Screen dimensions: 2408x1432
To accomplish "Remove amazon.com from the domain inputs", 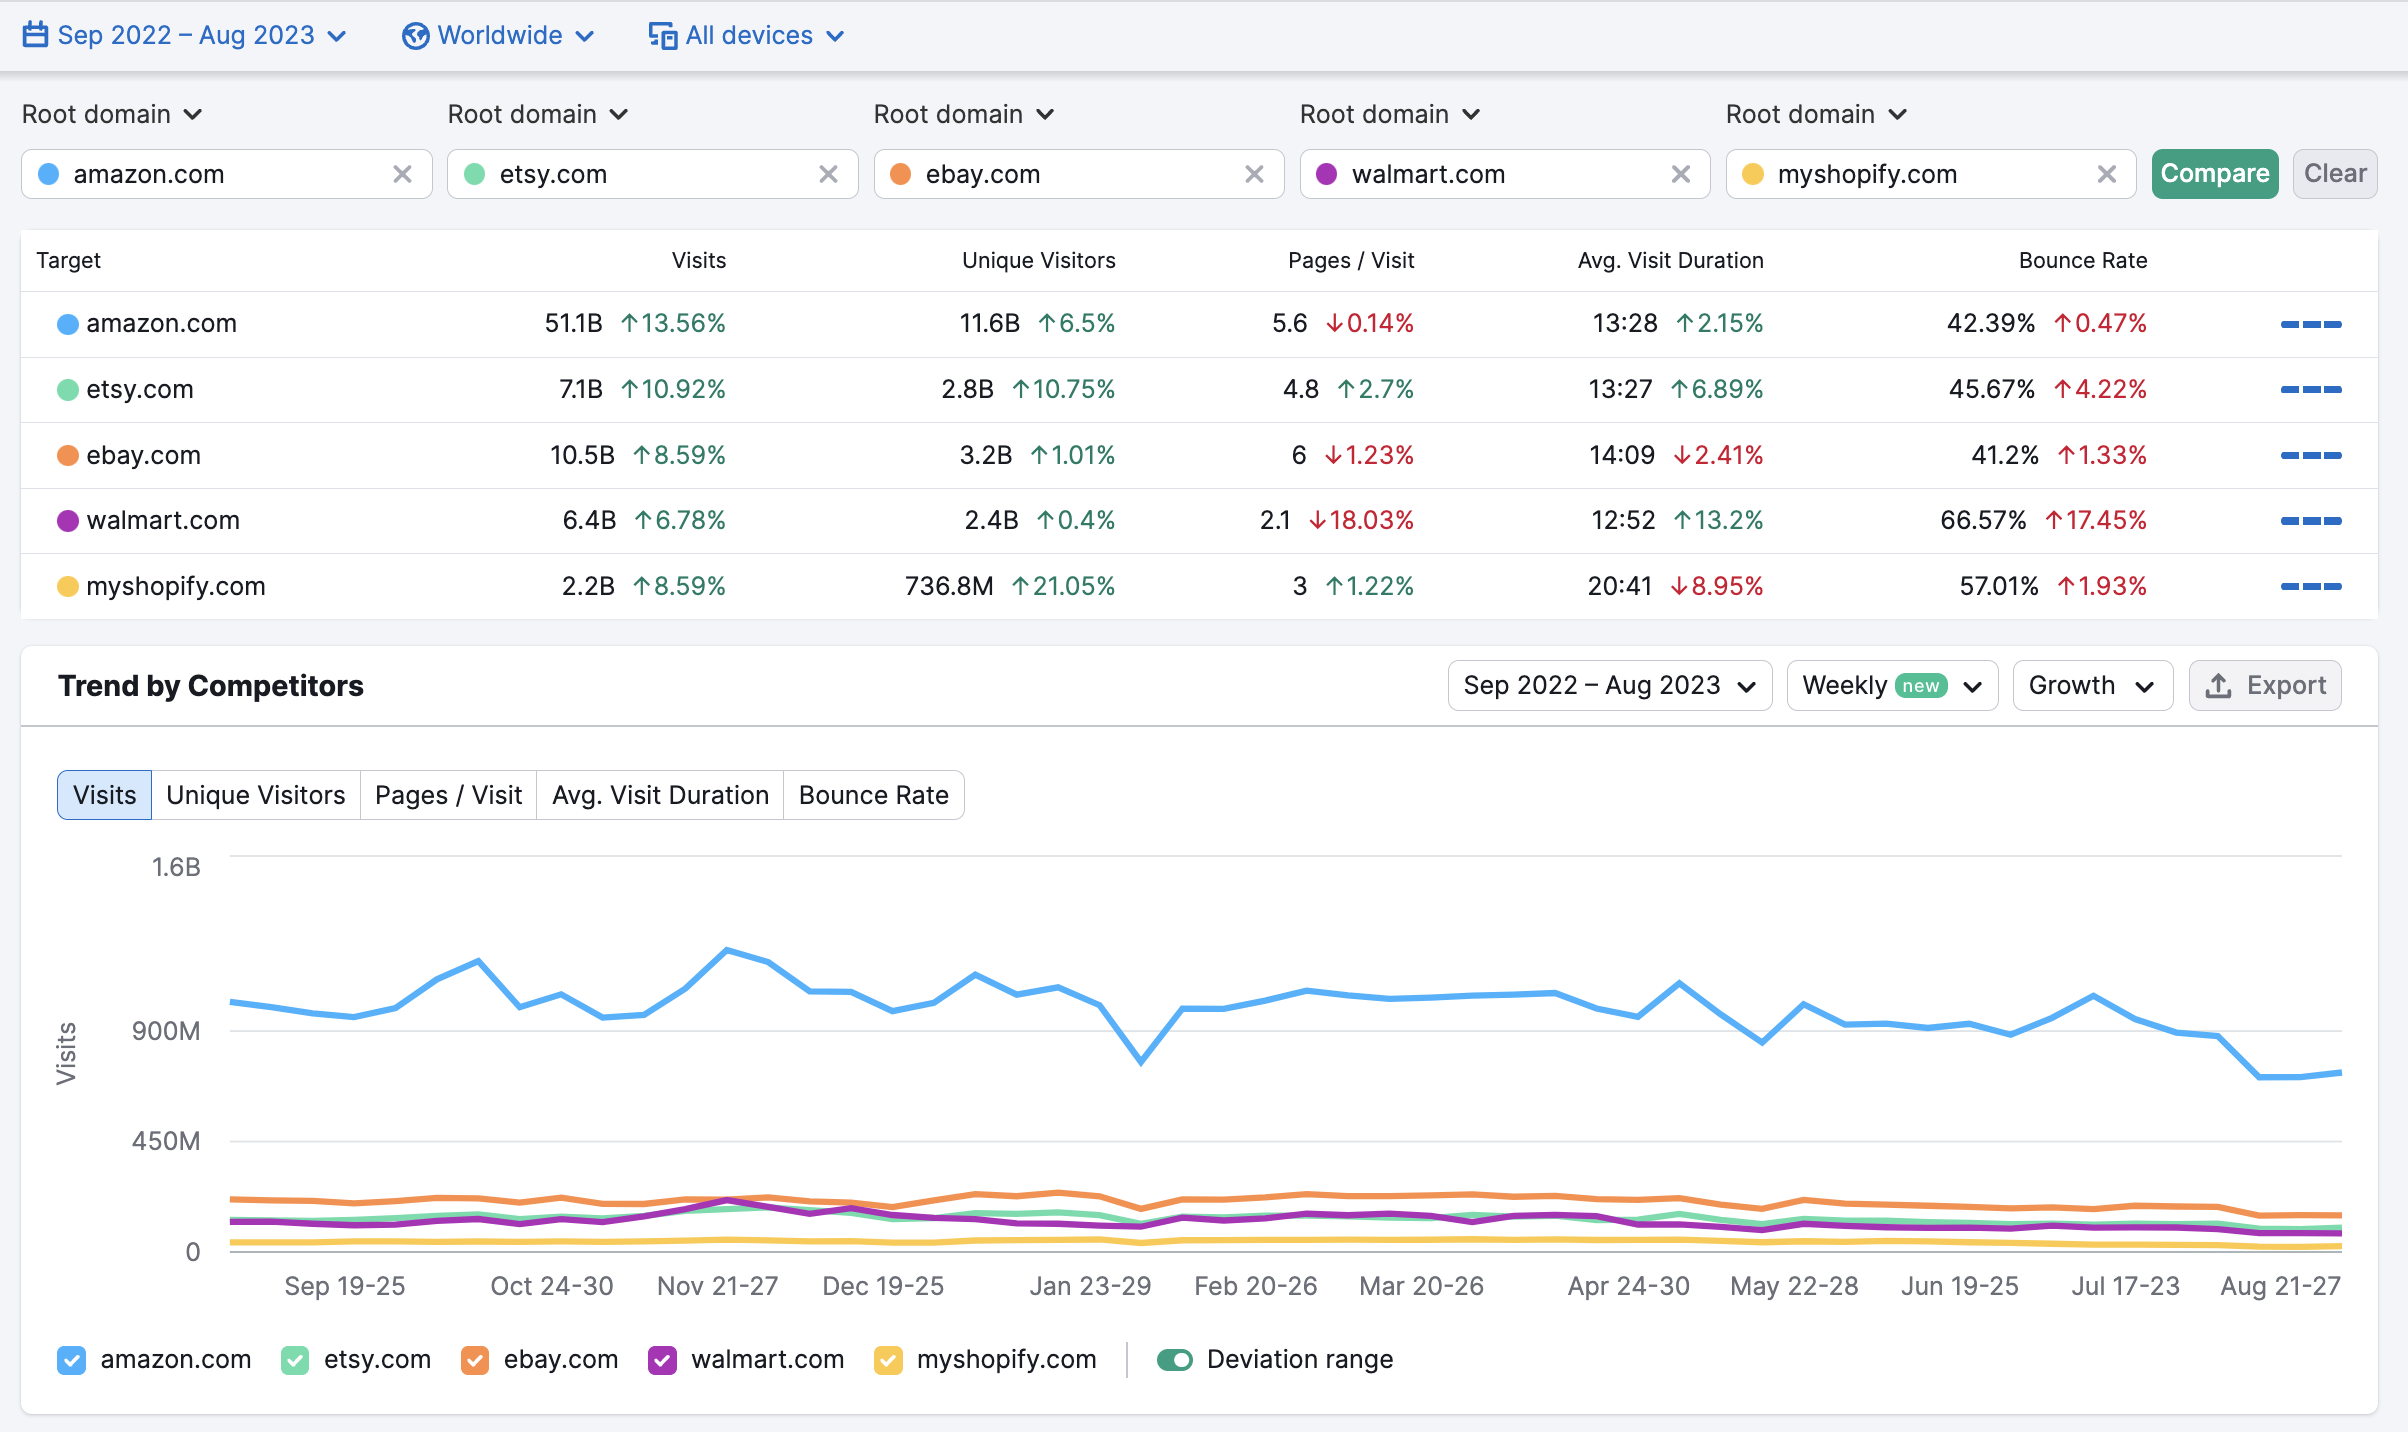I will (402, 174).
